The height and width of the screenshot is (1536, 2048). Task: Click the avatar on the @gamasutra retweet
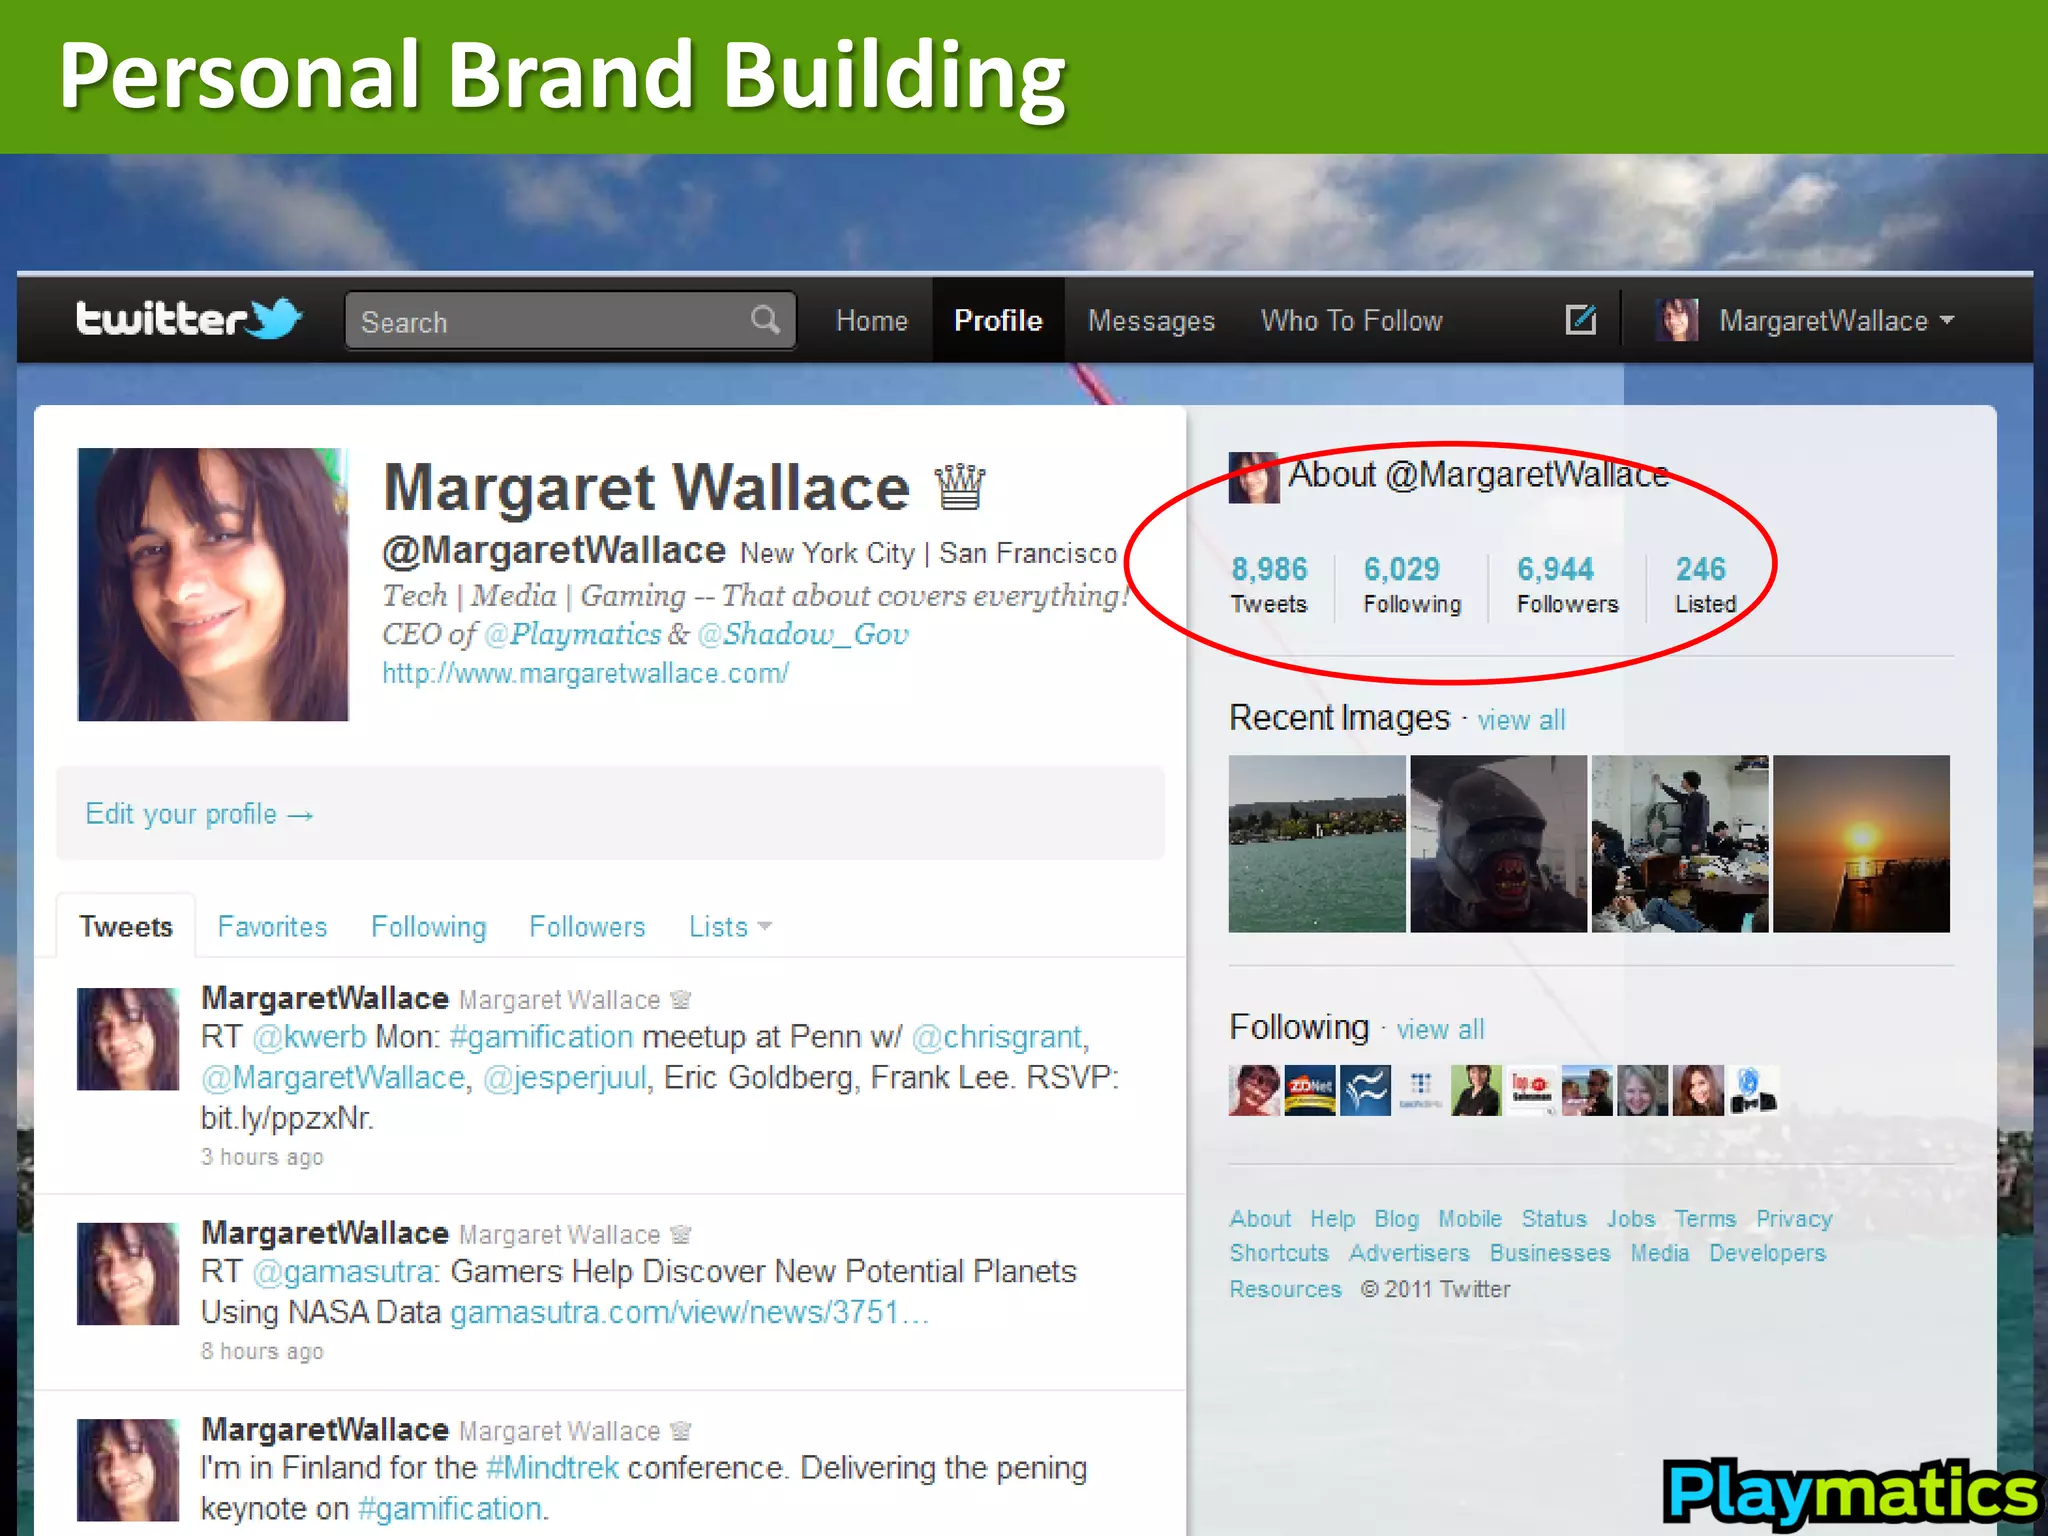[x=128, y=1274]
